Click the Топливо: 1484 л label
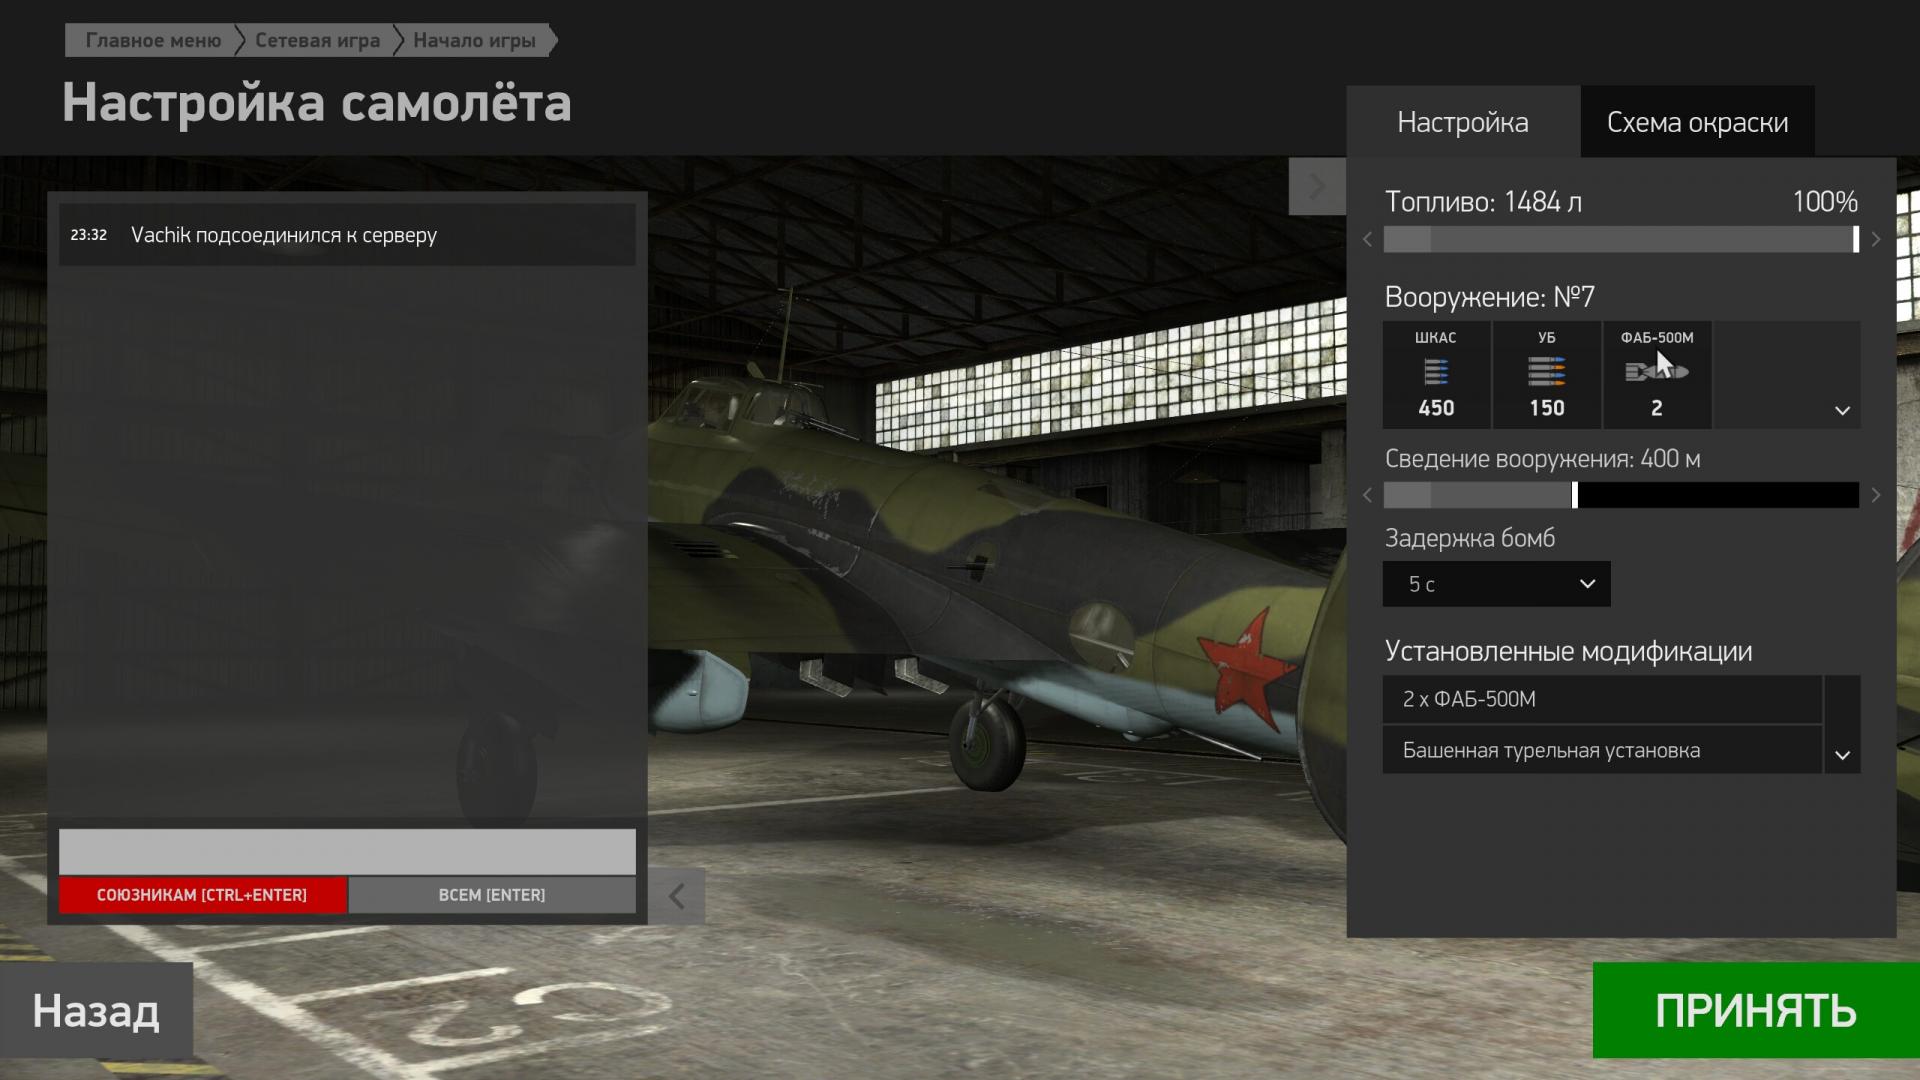Image resolution: width=1920 pixels, height=1080 pixels. point(1483,202)
